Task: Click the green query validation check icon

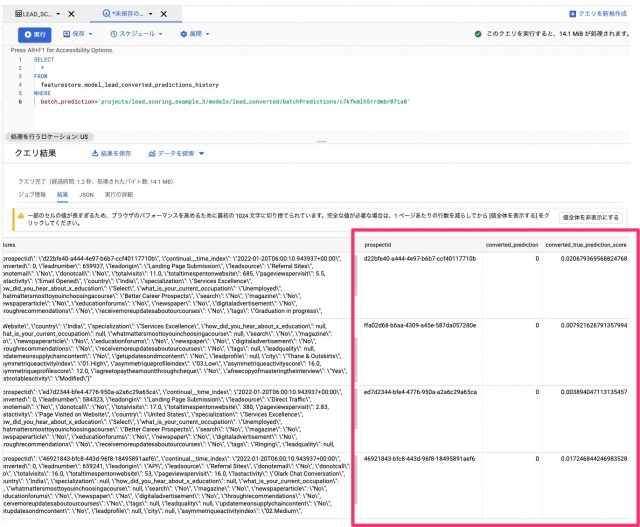Action: click(478, 34)
